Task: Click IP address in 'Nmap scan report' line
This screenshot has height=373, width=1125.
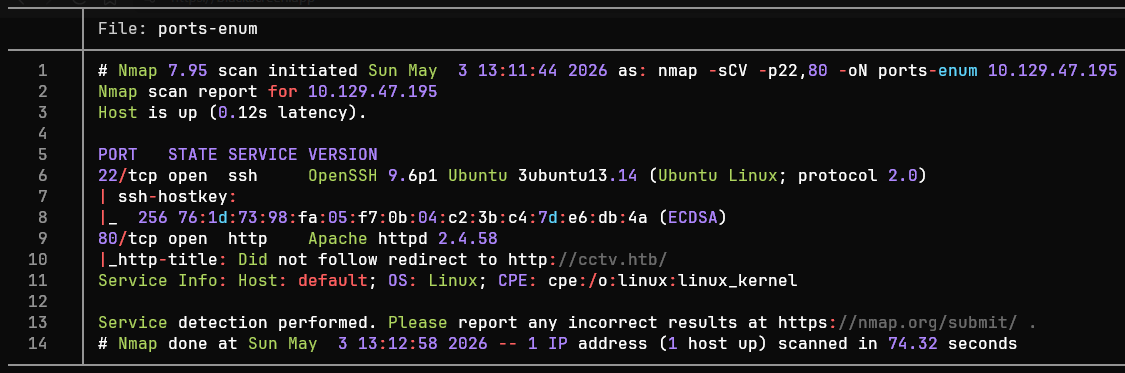Action: click(372, 92)
